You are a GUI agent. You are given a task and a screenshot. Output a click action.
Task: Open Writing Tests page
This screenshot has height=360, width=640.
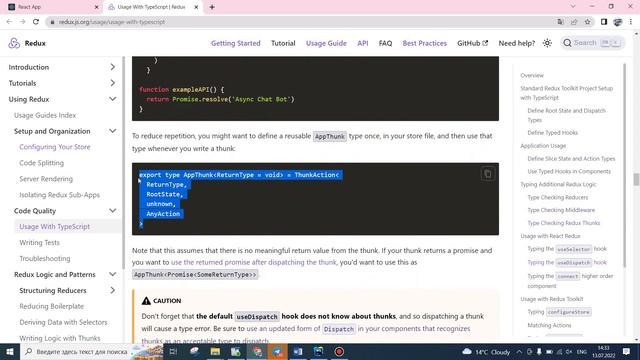[40, 242]
